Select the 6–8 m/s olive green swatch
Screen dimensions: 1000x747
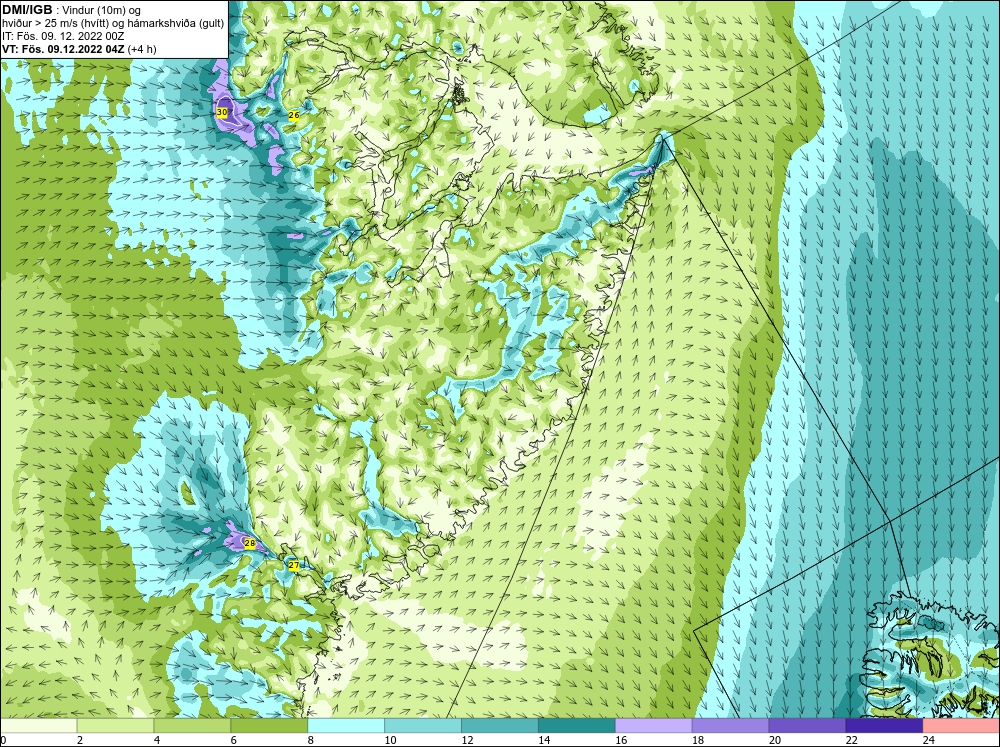coord(269,726)
